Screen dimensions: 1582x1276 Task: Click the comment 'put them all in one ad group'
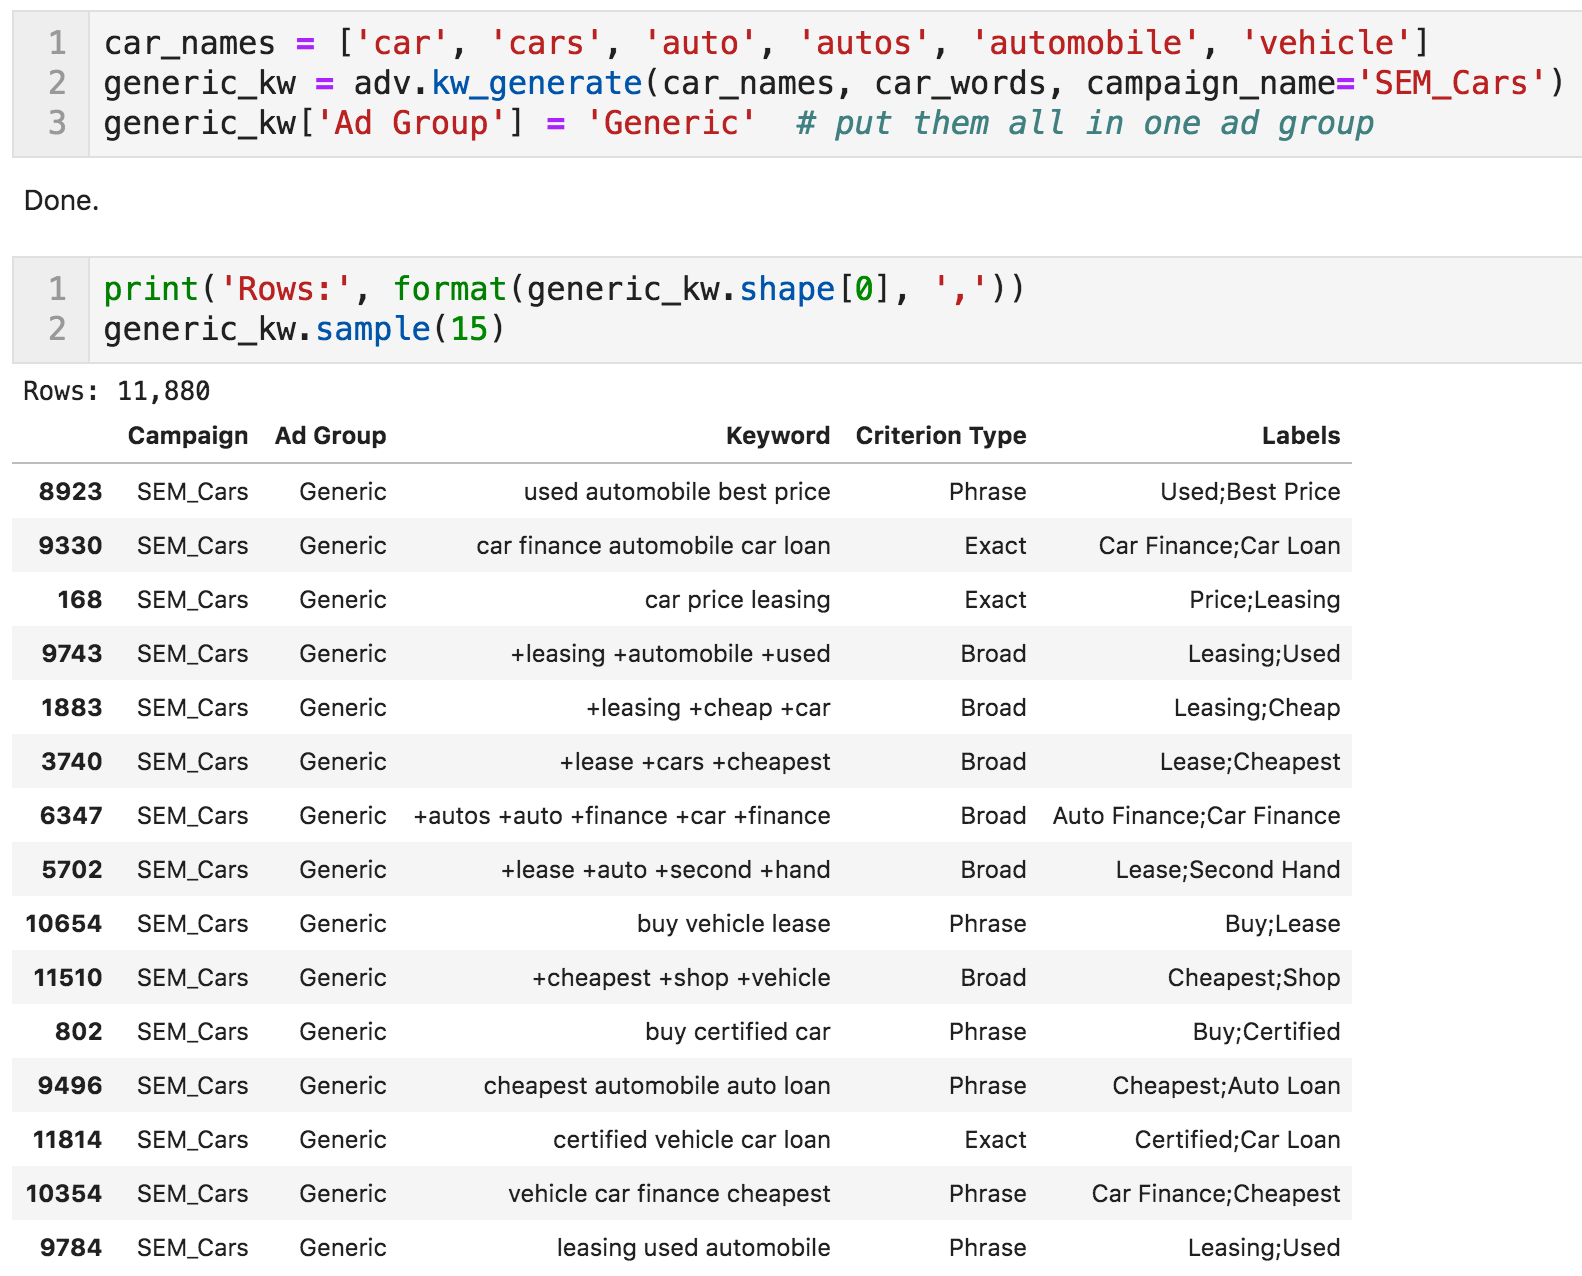coord(1085,123)
